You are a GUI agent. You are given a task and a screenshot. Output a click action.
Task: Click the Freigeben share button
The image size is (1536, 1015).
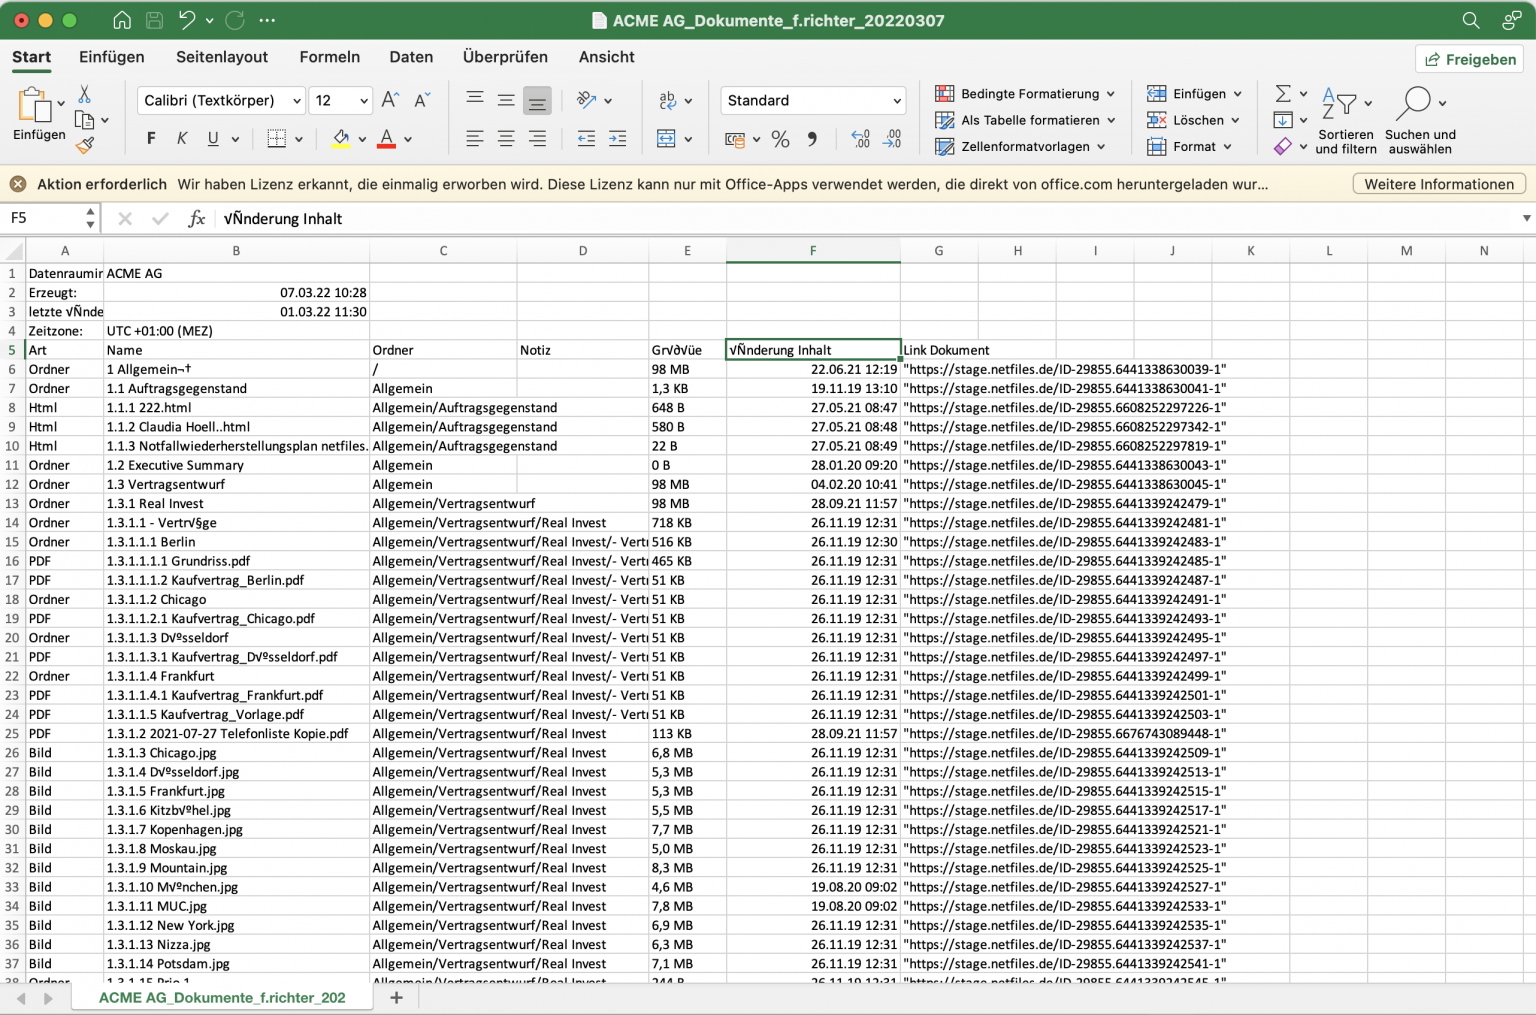(x=1470, y=59)
